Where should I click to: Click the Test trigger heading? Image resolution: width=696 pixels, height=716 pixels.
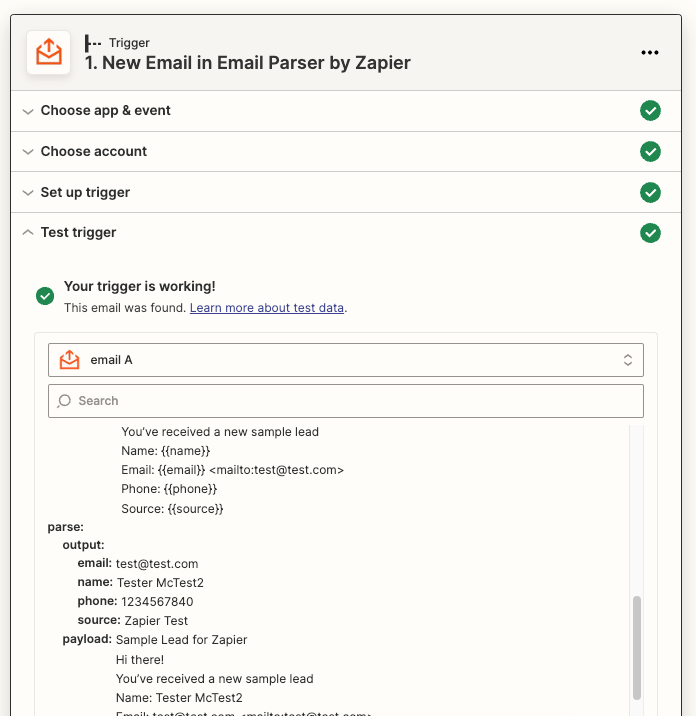point(79,232)
